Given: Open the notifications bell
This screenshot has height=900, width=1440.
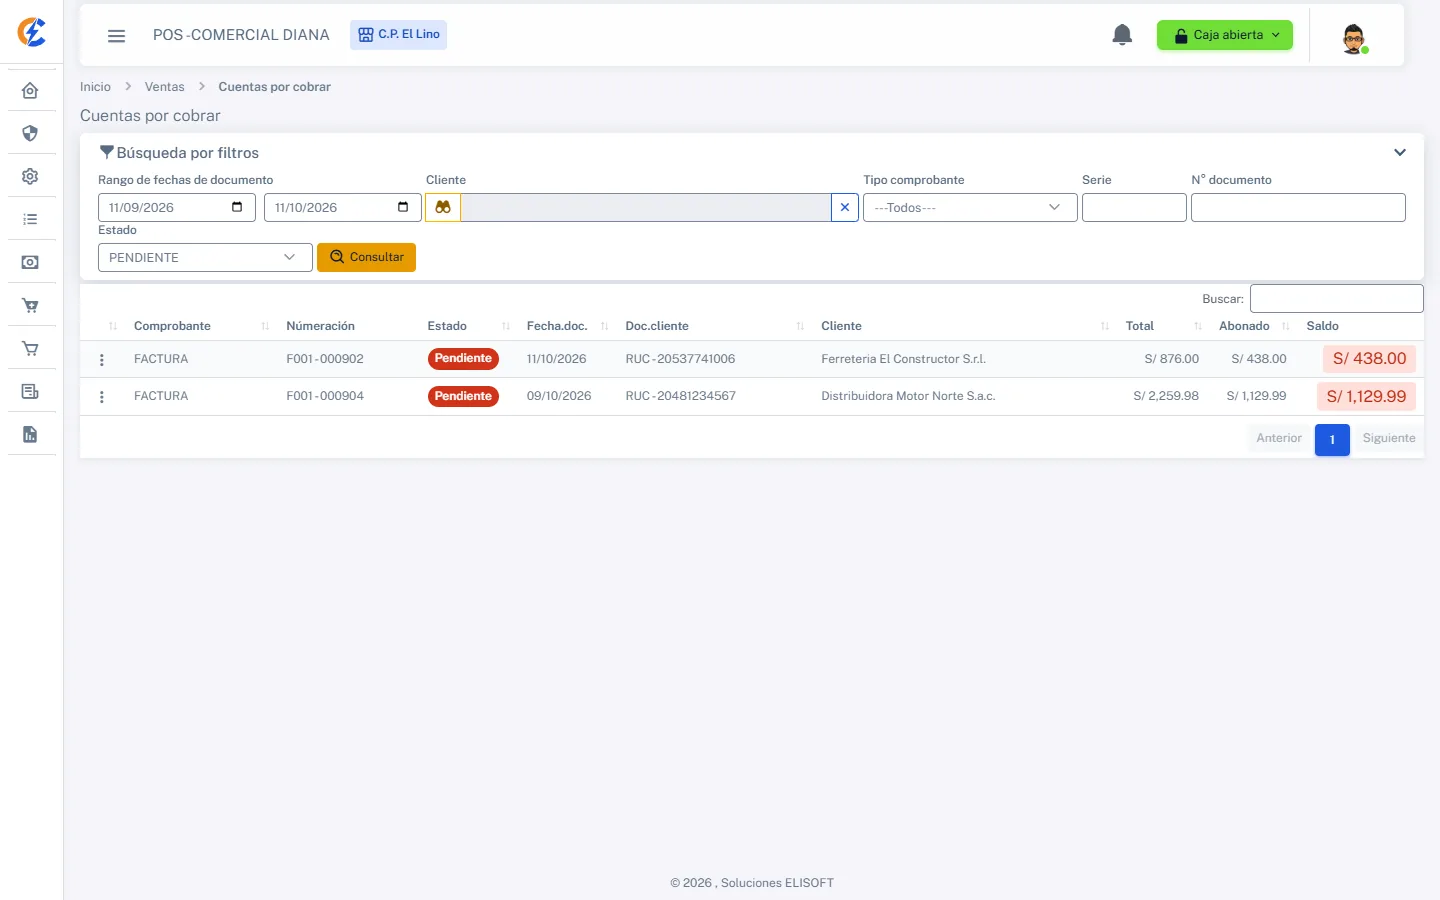Looking at the screenshot, I should tap(1122, 35).
